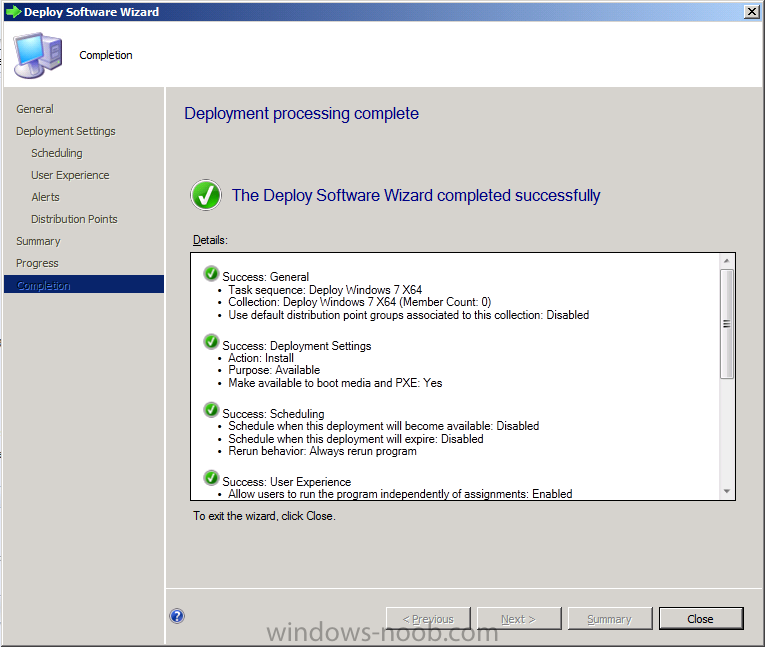Image resolution: width=765 pixels, height=647 pixels.
Task: Go to the Summary step in the sidebar
Action: point(38,241)
